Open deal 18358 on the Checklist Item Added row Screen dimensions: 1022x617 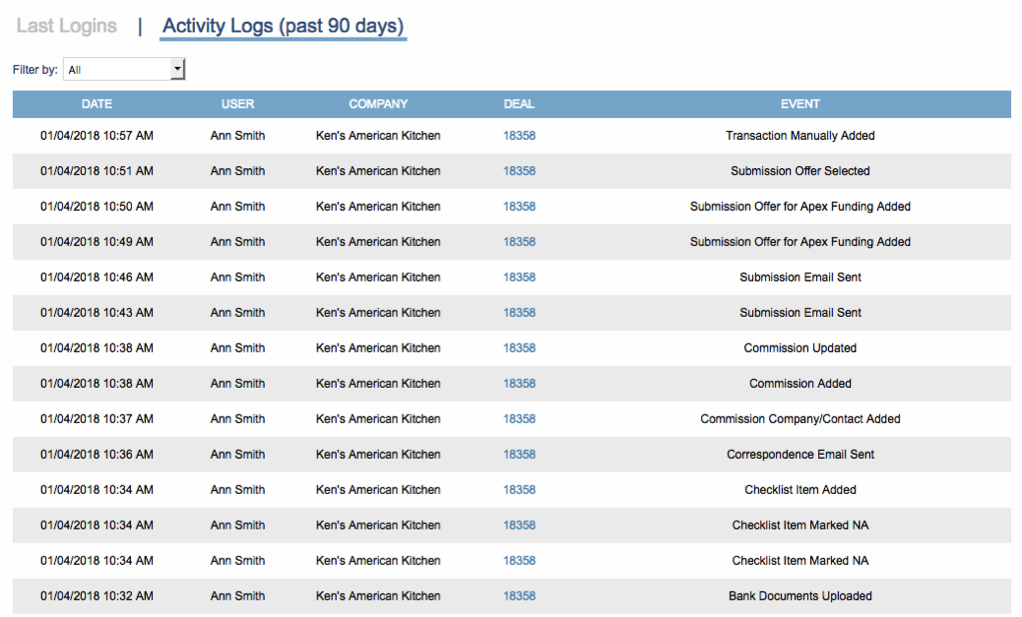519,490
